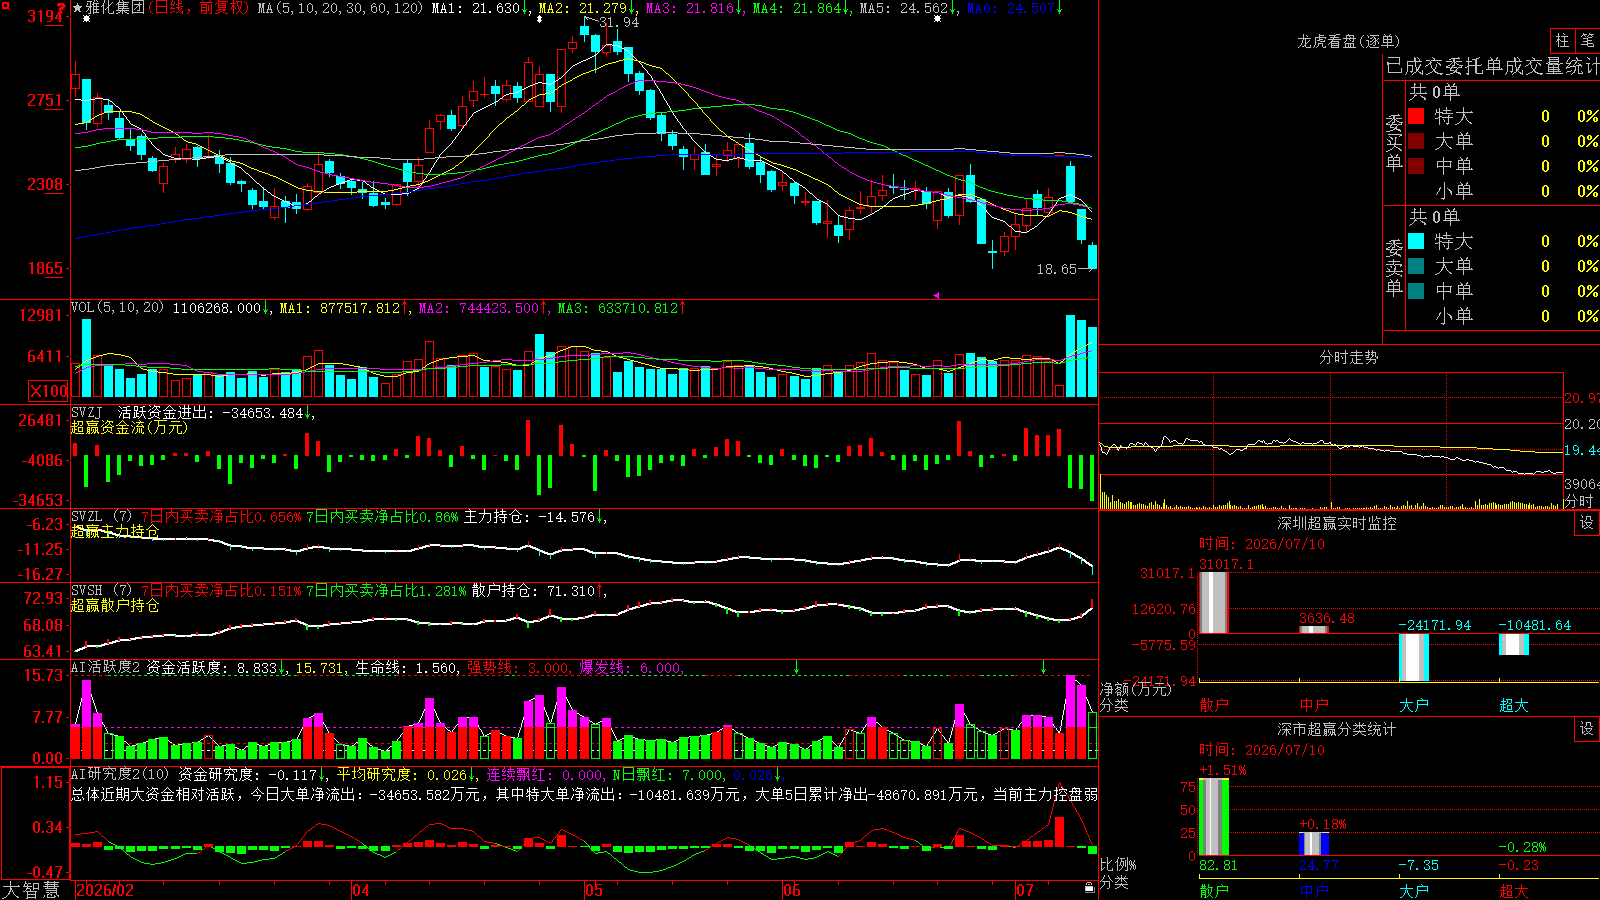Click the 05 month marker on time axis
The height and width of the screenshot is (900, 1600).
594,890
